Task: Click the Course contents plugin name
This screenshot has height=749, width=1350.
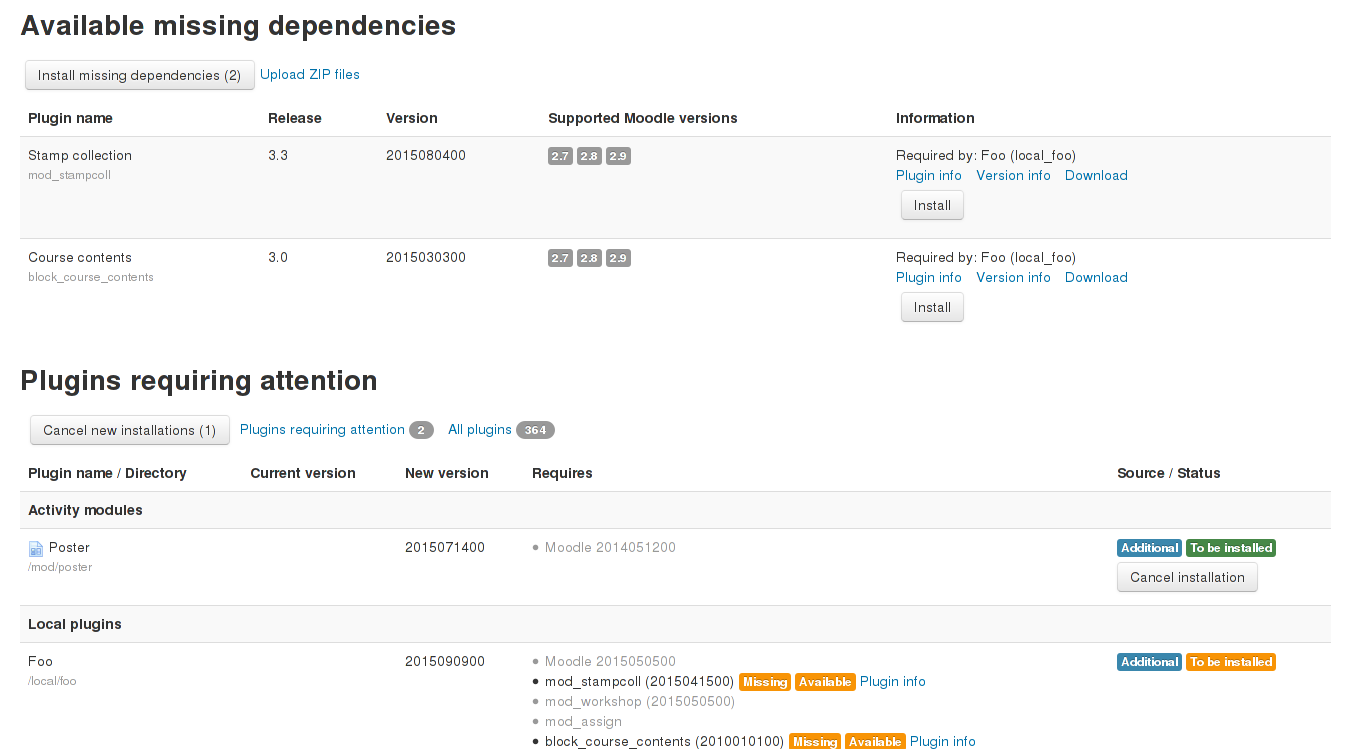Action: tap(80, 257)
